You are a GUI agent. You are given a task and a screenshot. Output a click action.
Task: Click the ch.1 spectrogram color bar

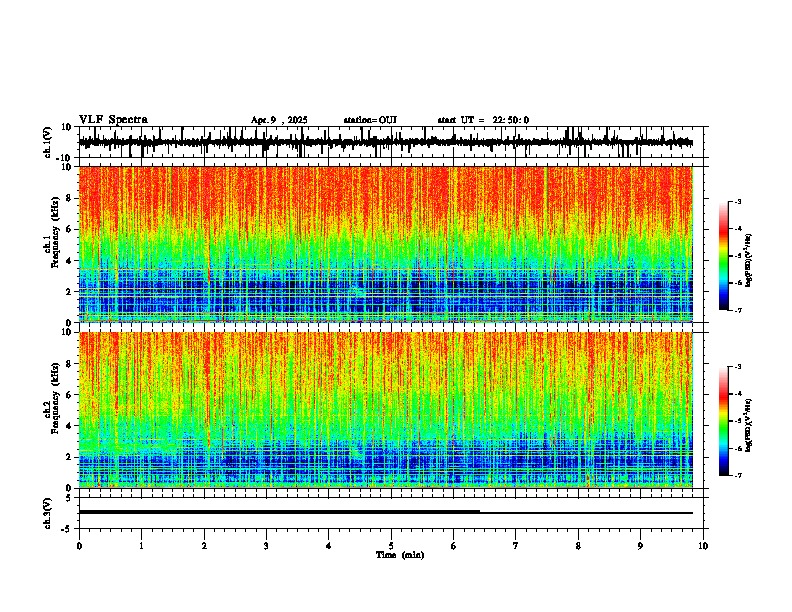724,256
